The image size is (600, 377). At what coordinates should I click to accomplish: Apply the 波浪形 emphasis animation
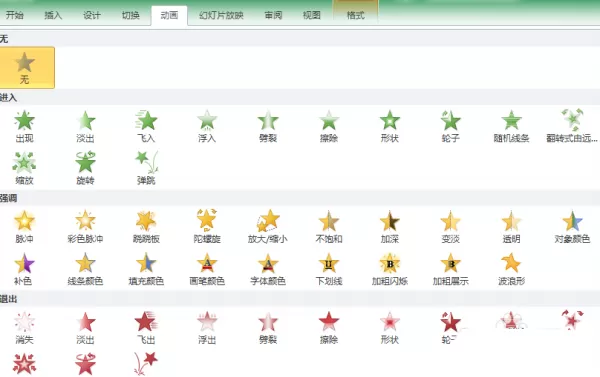[x=511, y=269]
